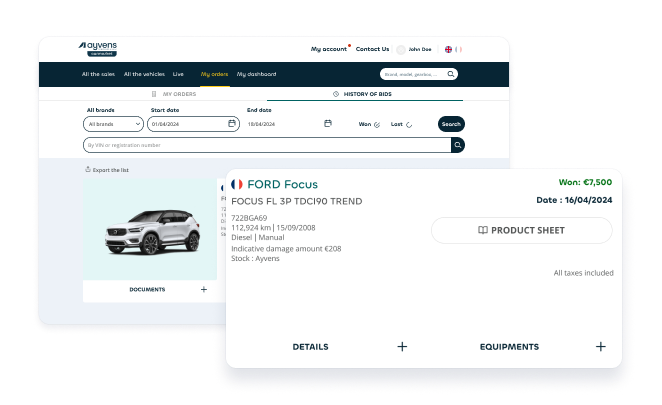Click the Ayvens logo

click(x=98, y=49)
